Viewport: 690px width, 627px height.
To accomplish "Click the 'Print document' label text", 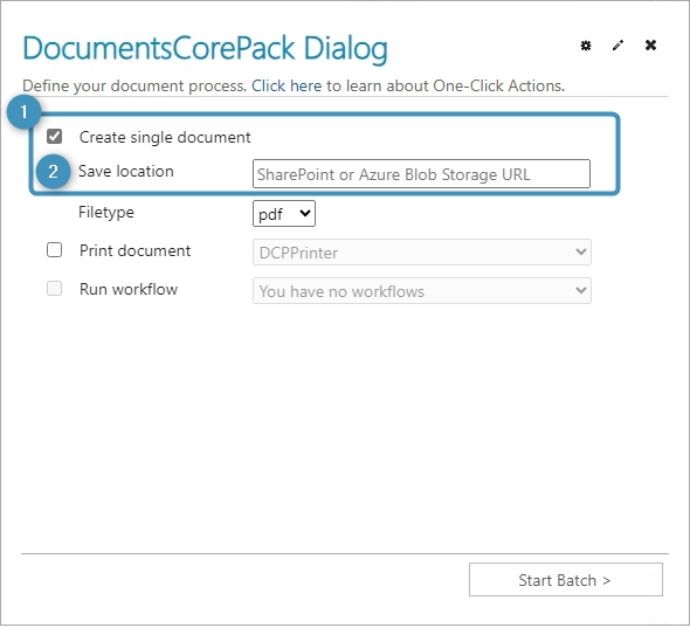I will pos(135,251).
